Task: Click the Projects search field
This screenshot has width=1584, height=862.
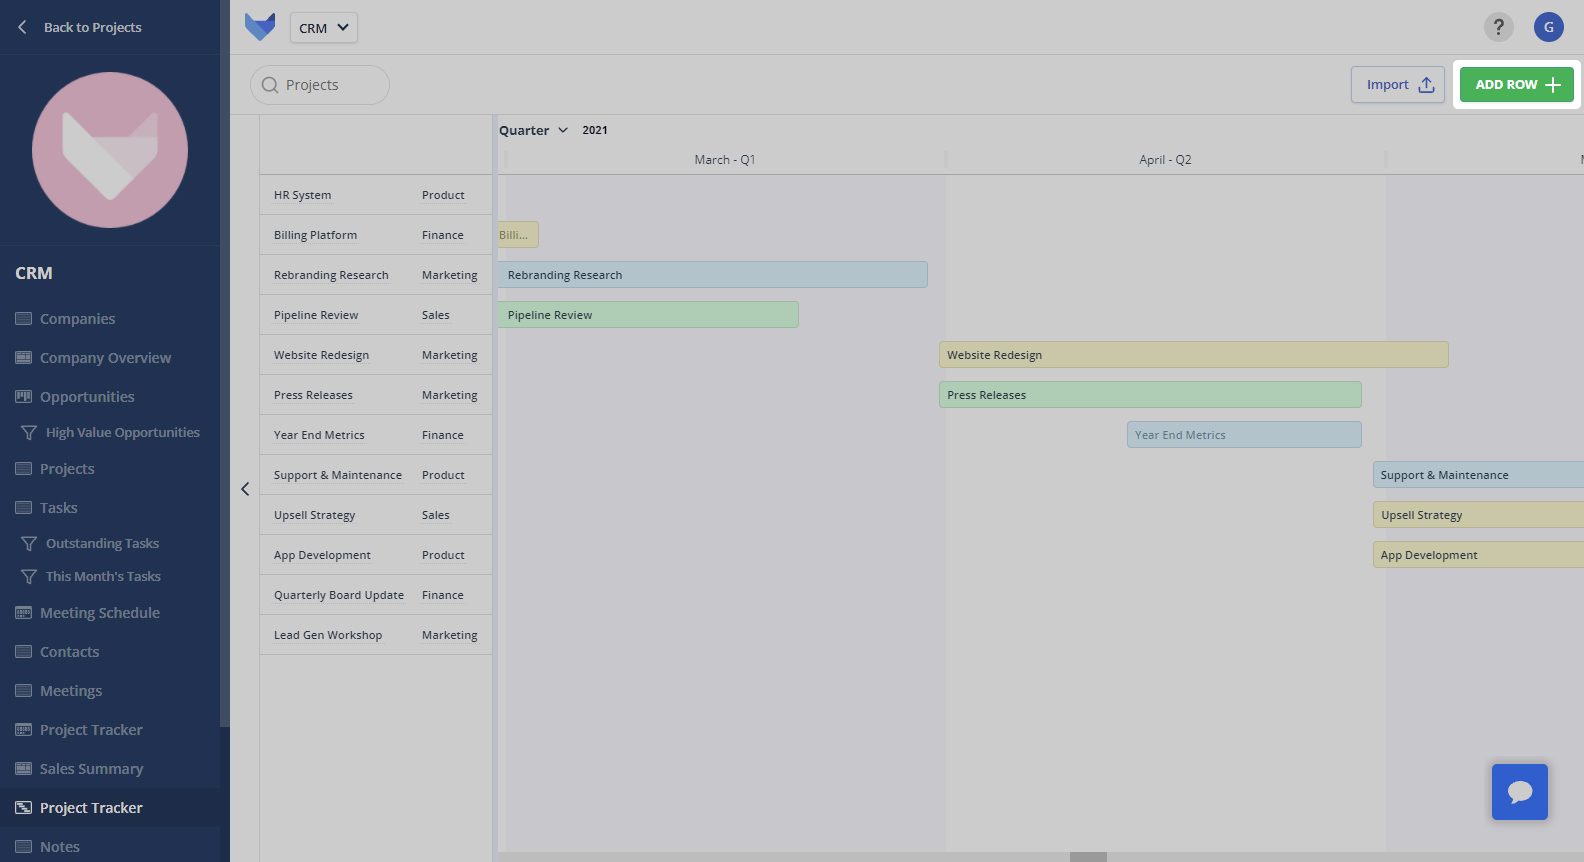Action: pyautogui.click(x=320, y=85)
